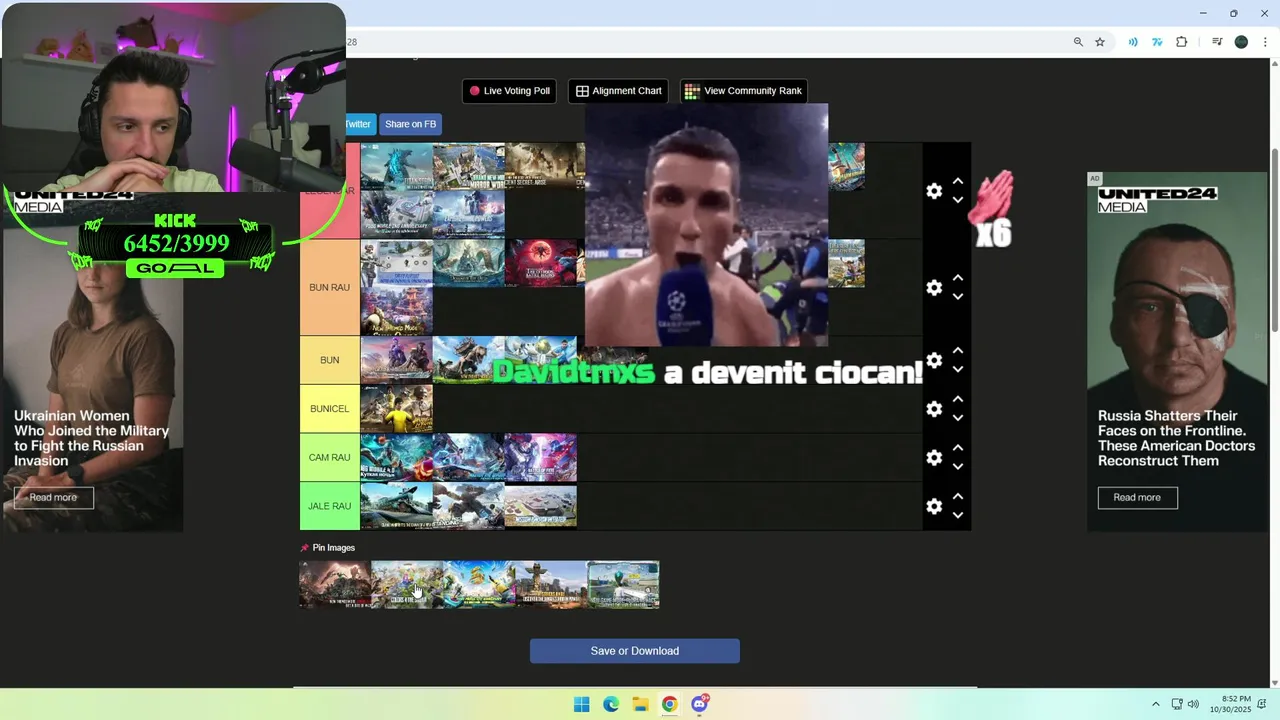Move the BUN RAU tier up
Screen dimensions: 1280x720
coord(958,278)
